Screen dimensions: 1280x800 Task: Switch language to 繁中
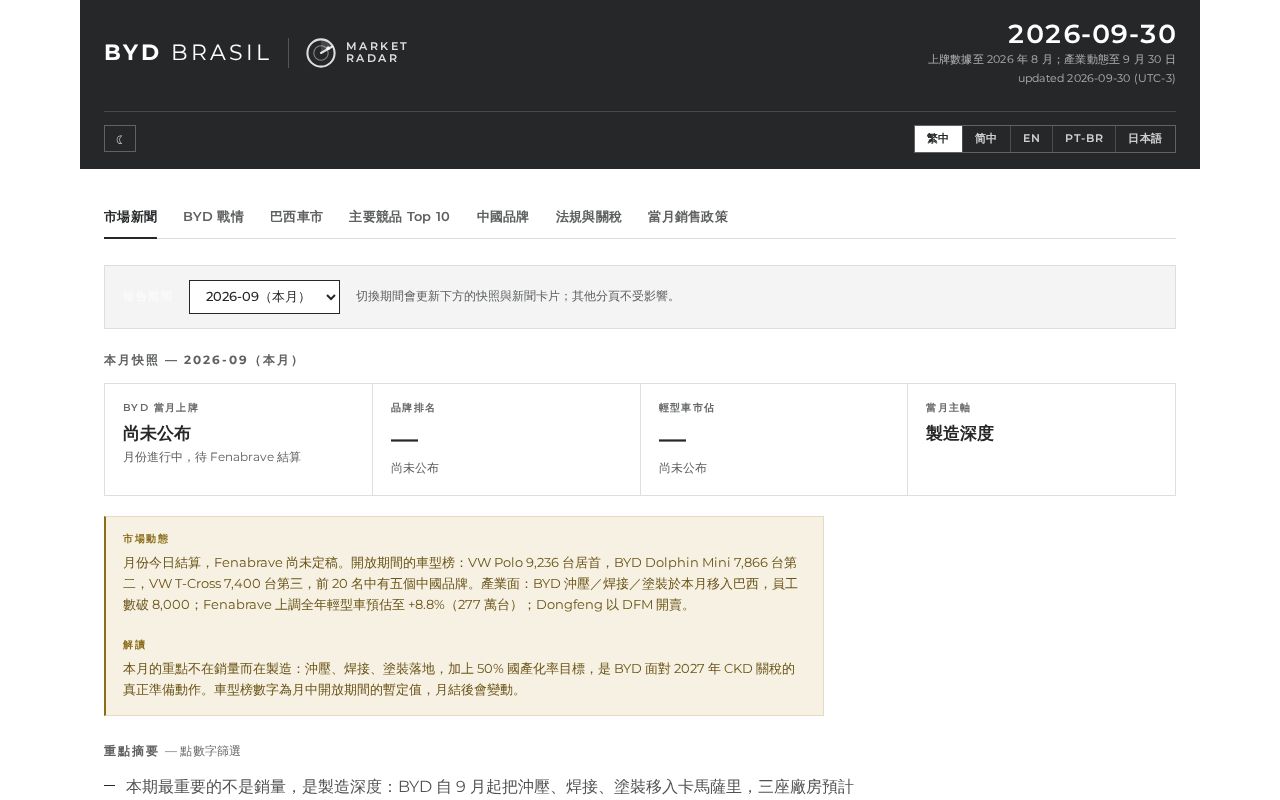pos(938,139)
